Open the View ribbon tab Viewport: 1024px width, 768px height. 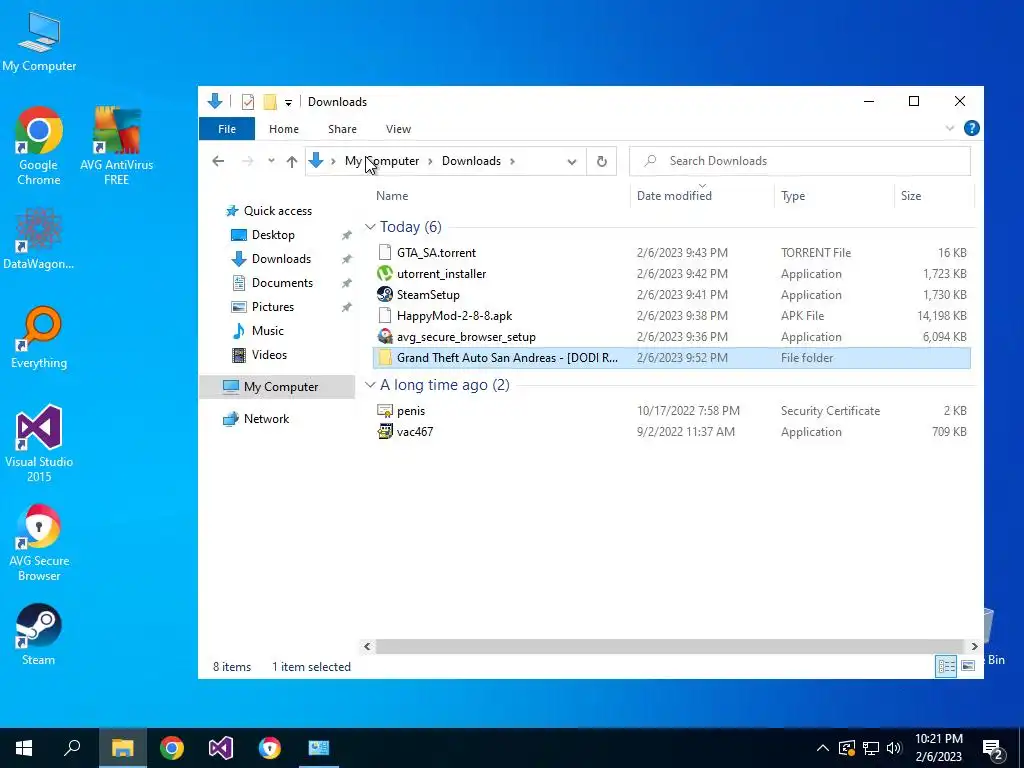[x=398, y=129]
